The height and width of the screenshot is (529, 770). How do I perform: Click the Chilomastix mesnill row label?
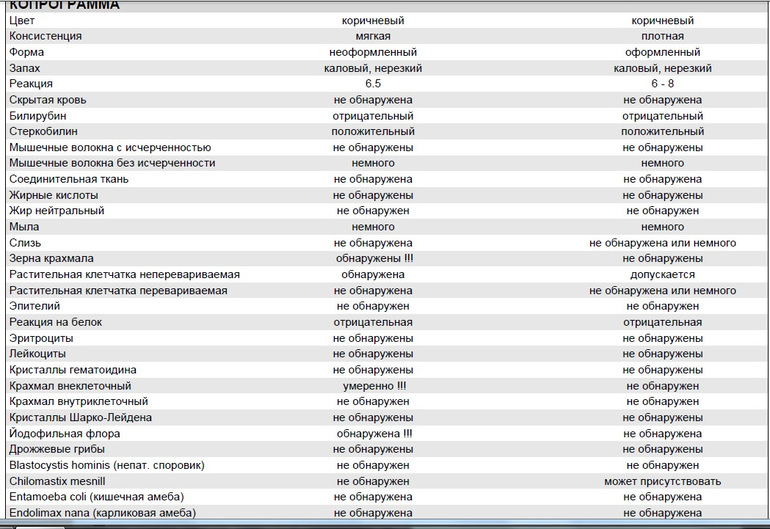point(62,481)
